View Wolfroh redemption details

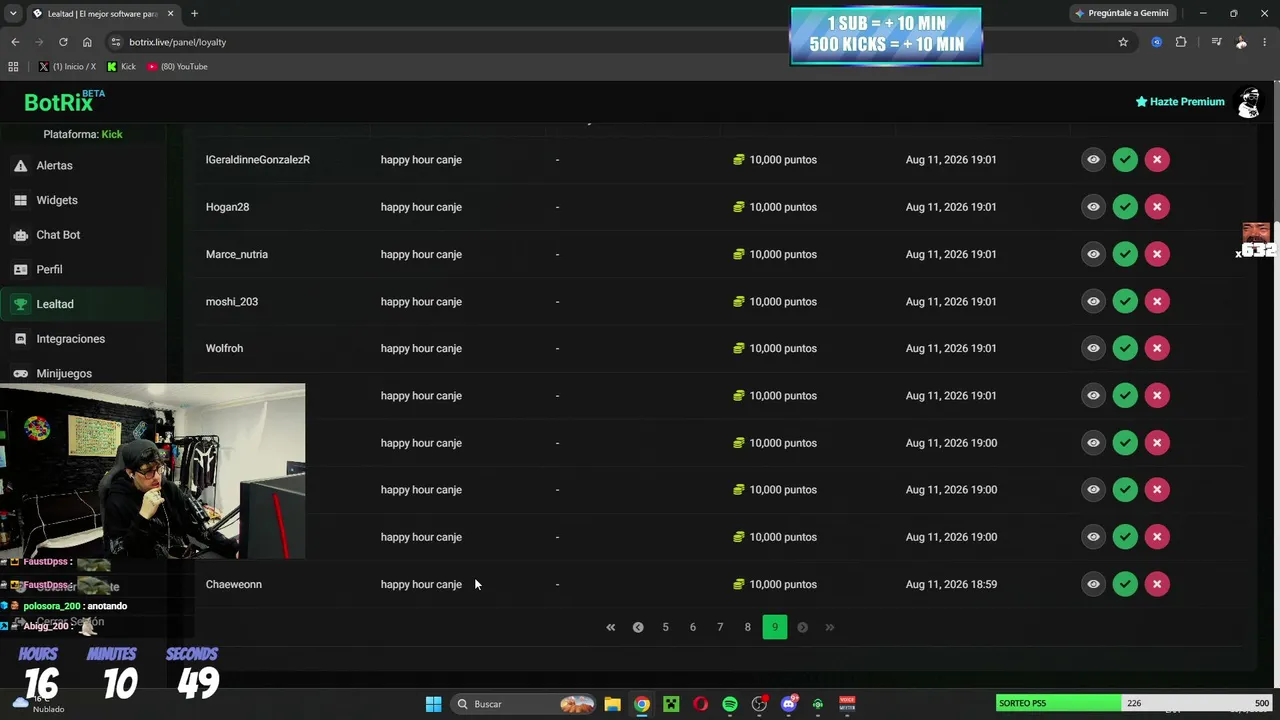click(x=1093, y=348)
